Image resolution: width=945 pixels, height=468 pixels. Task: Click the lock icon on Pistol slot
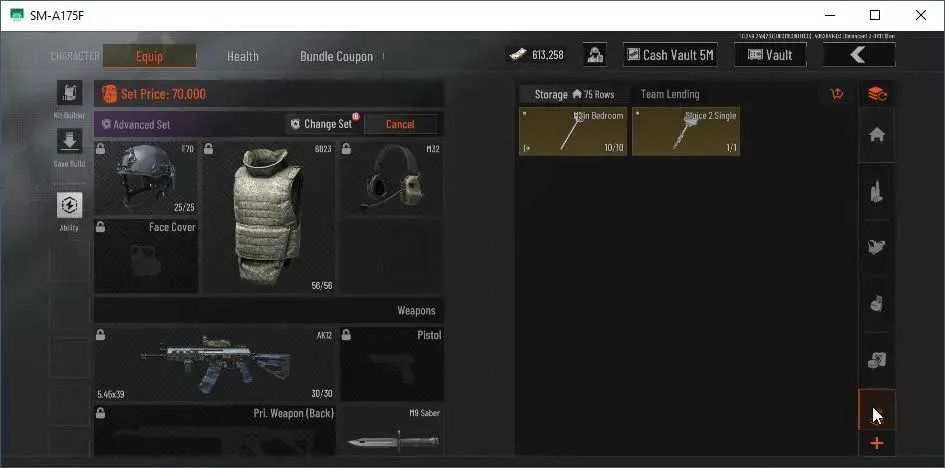coord(346,335)
